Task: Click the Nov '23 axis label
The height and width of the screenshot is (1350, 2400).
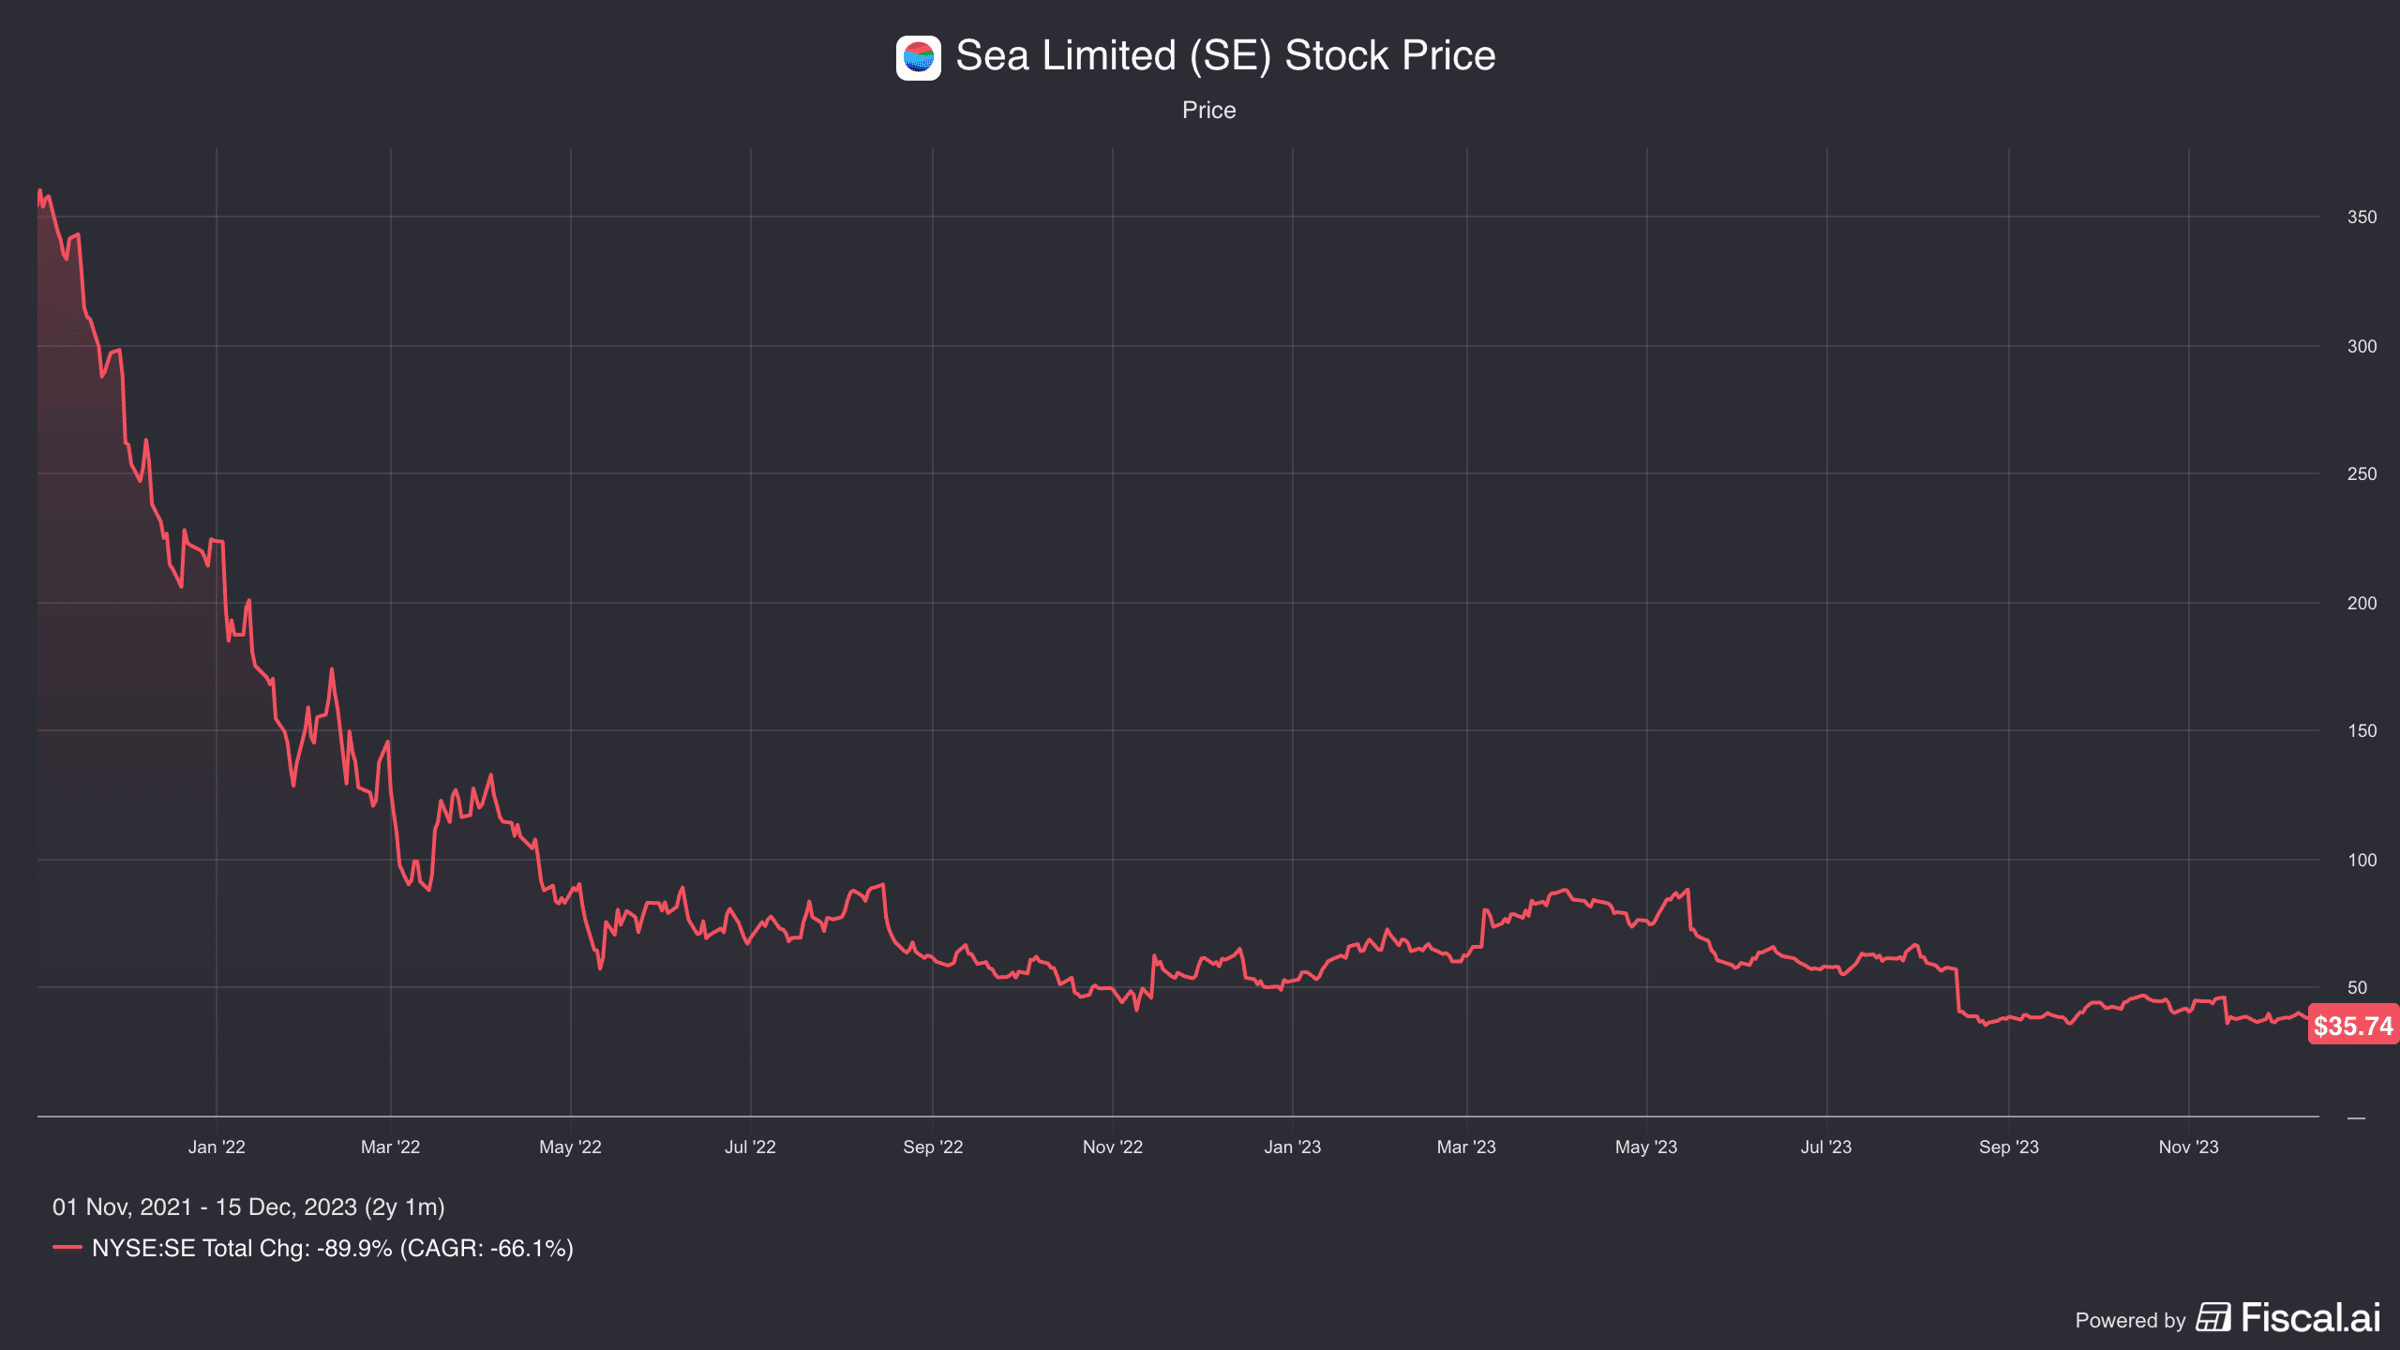Action: [2188, 1147]
